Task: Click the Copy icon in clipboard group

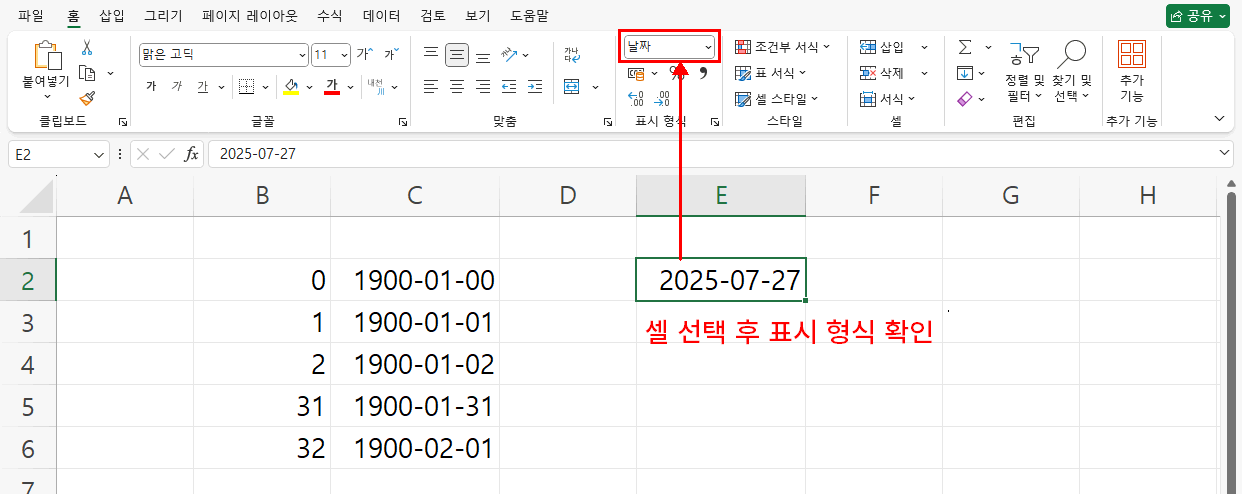Action: [87, 73]
